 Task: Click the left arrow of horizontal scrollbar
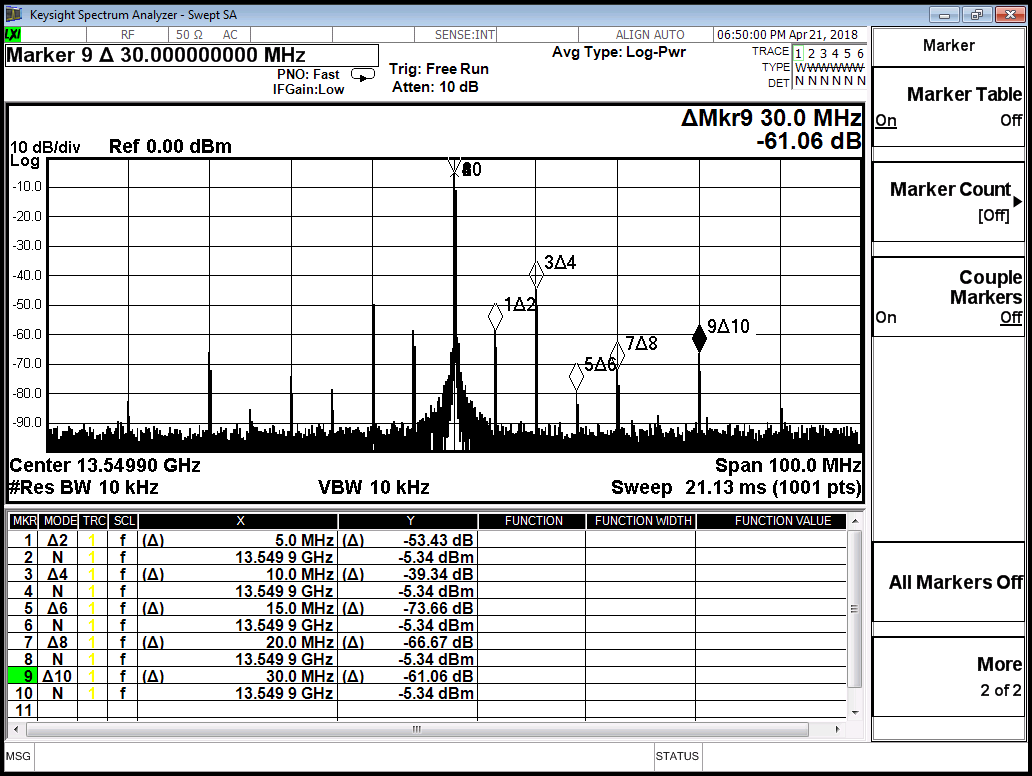pyautogui.click(x=16, y=729)
